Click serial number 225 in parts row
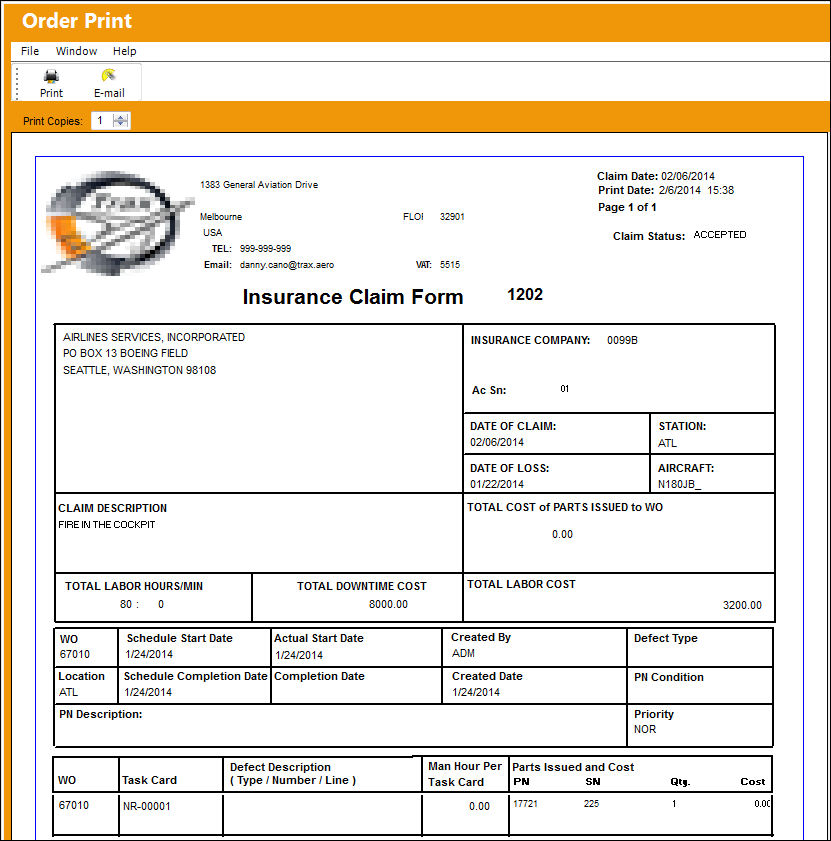Viewport: 831px width, 841px height. coord(591,804)
